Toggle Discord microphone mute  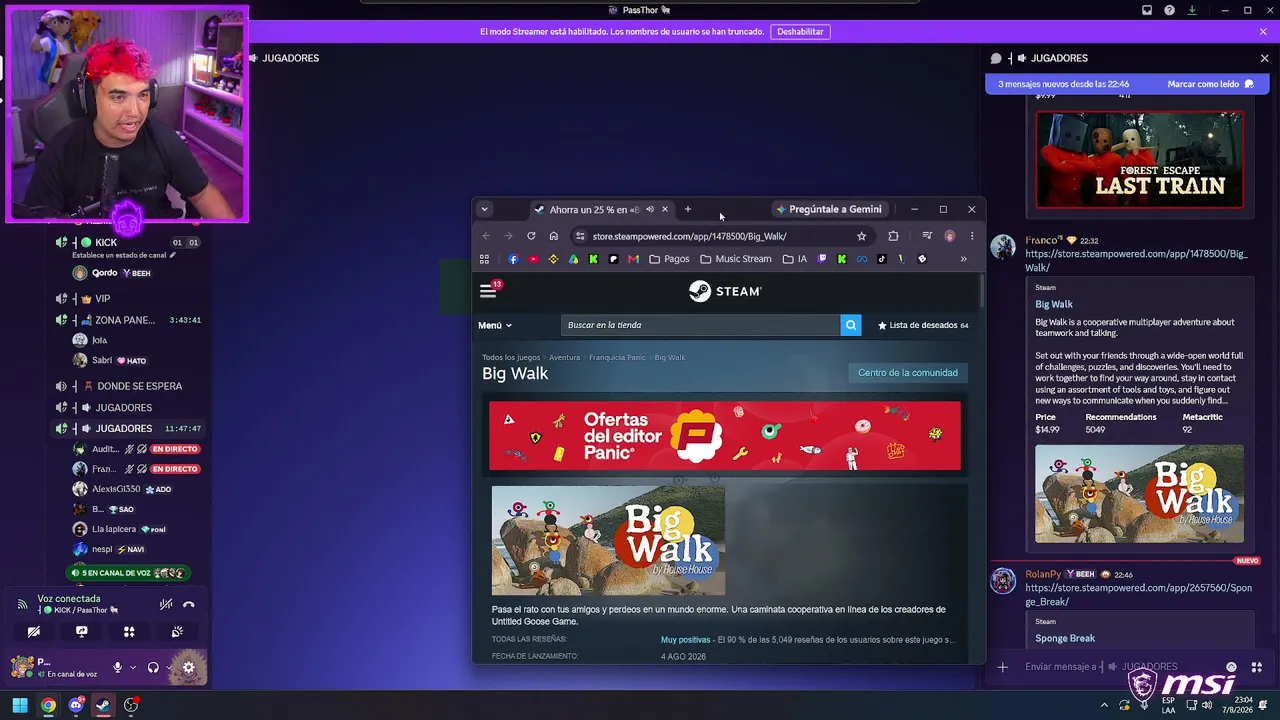(x=117, y=667)
